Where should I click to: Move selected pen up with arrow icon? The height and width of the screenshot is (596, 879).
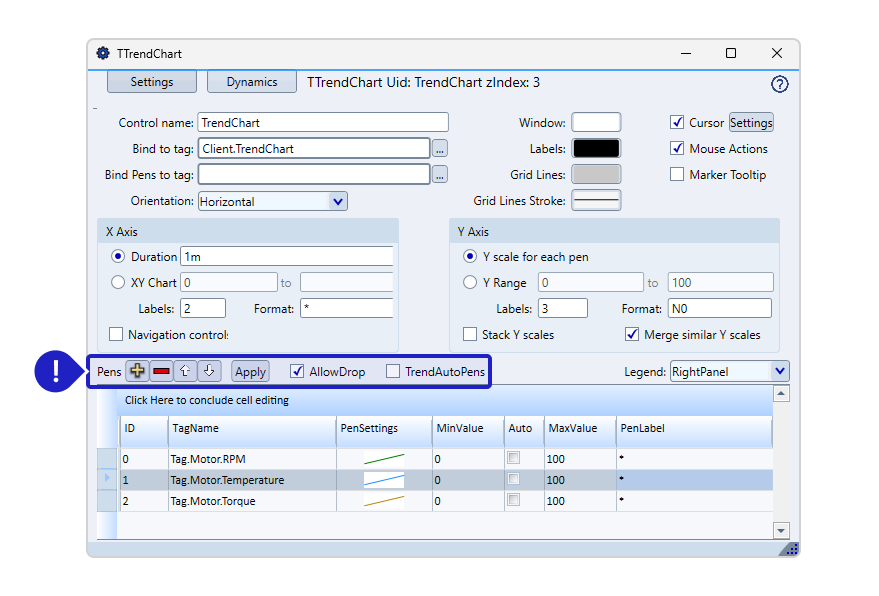click(185, 371)
